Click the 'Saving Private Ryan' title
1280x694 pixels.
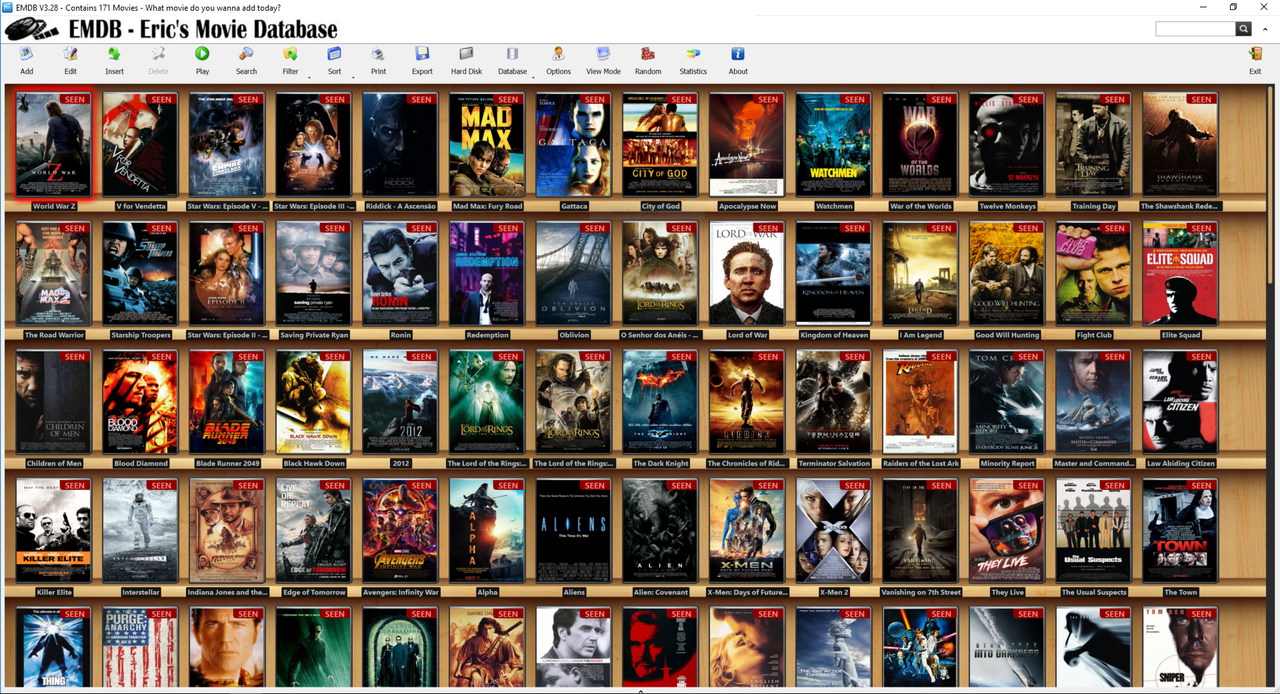(314, 335)
